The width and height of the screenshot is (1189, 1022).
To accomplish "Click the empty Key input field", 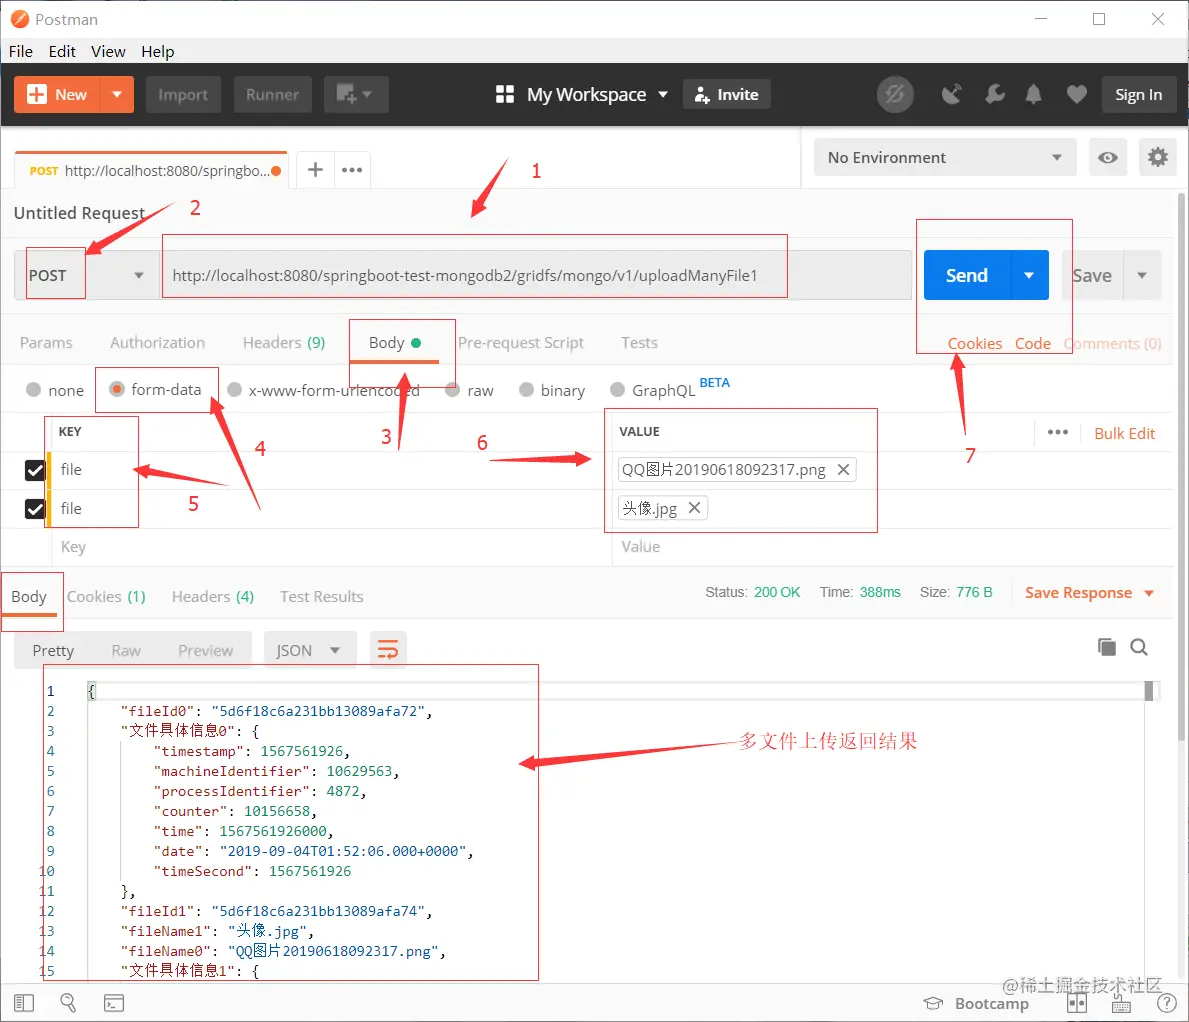I will coord(331,547).
